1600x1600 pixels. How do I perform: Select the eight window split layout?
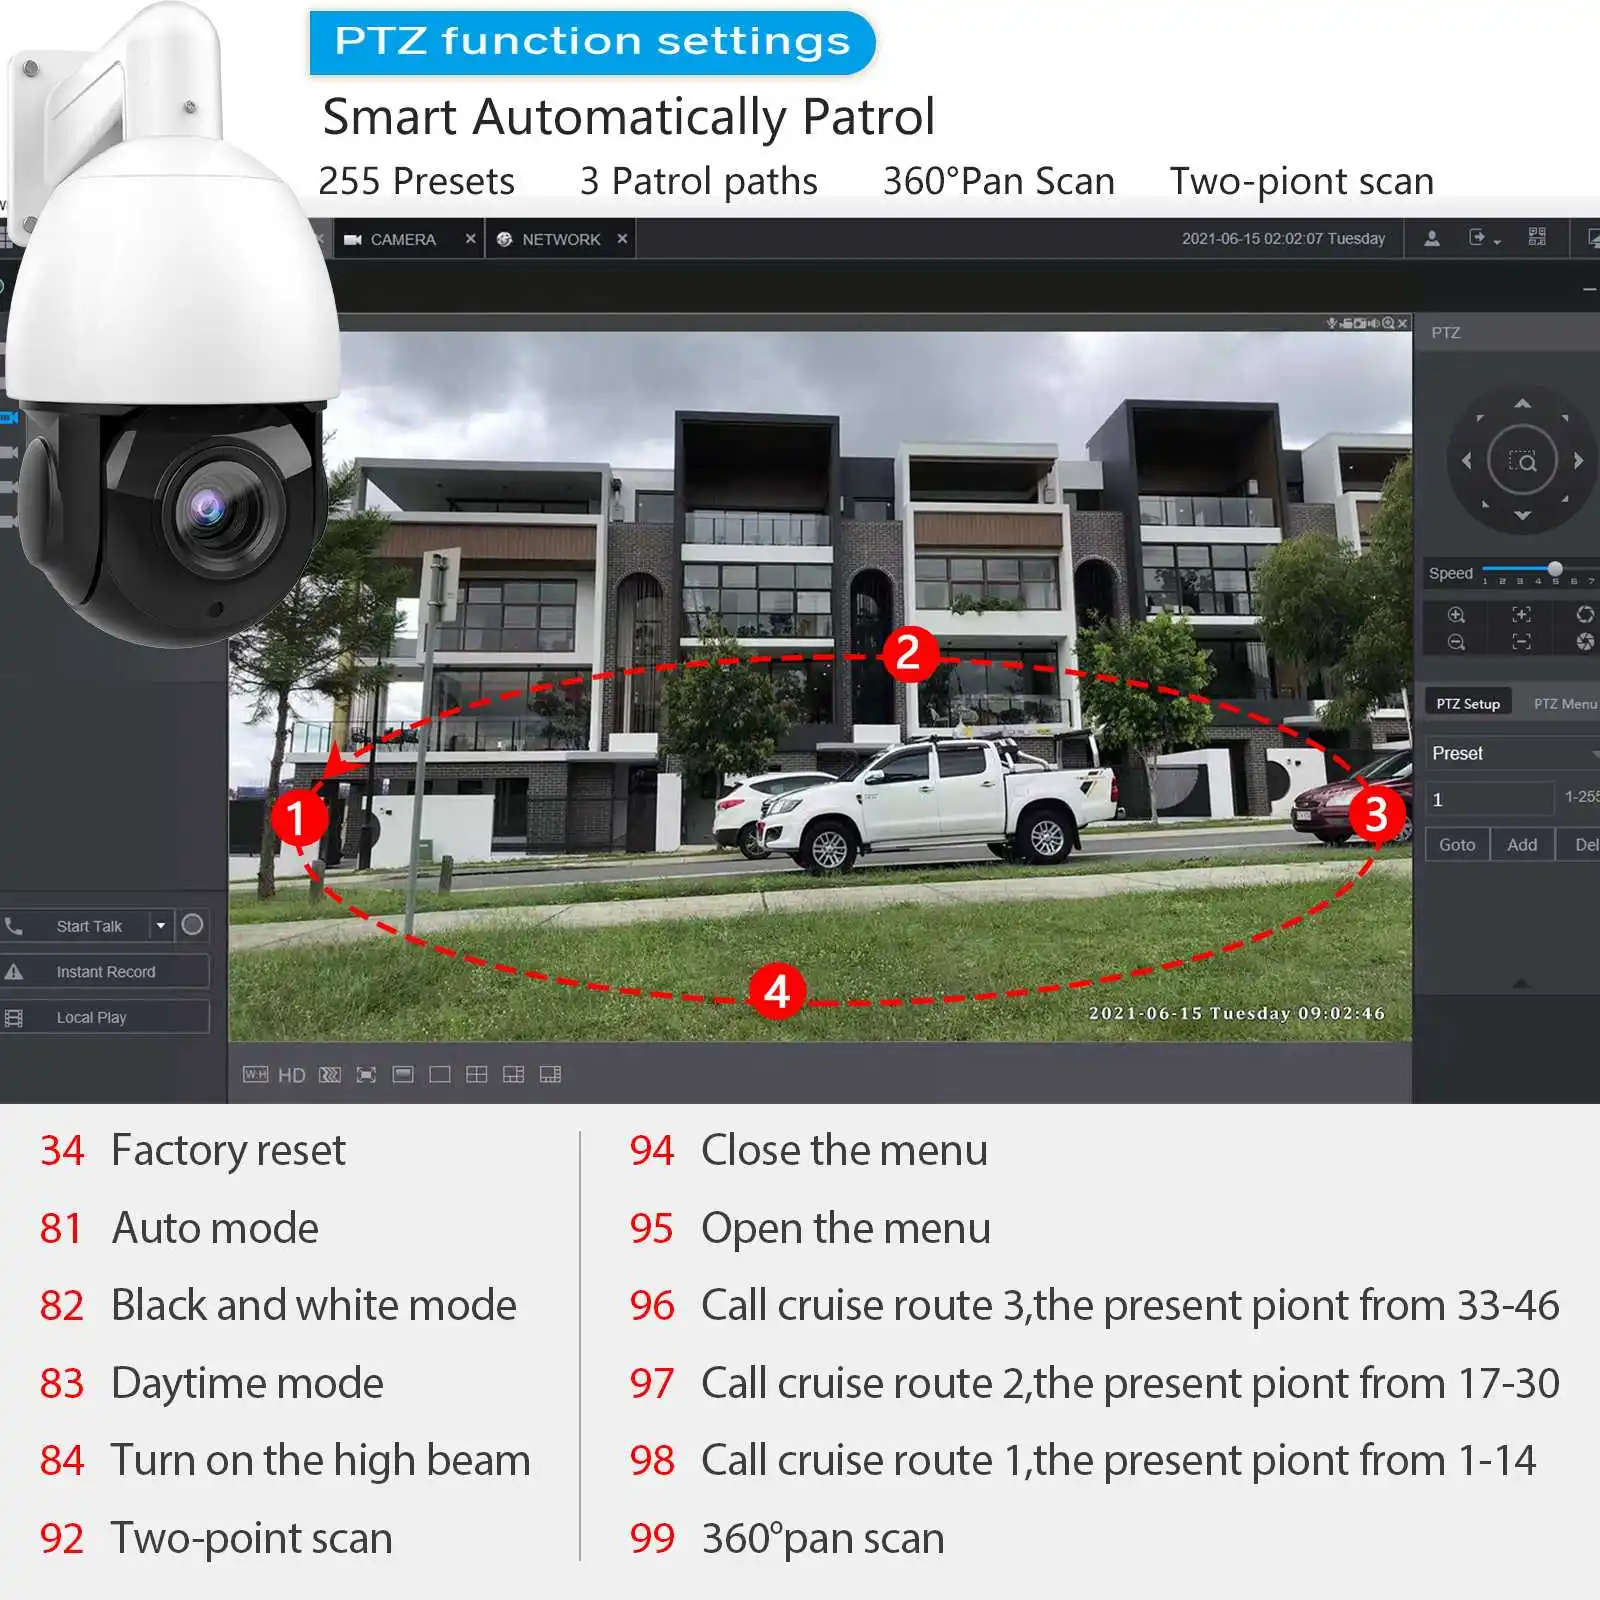(550, 1075)
